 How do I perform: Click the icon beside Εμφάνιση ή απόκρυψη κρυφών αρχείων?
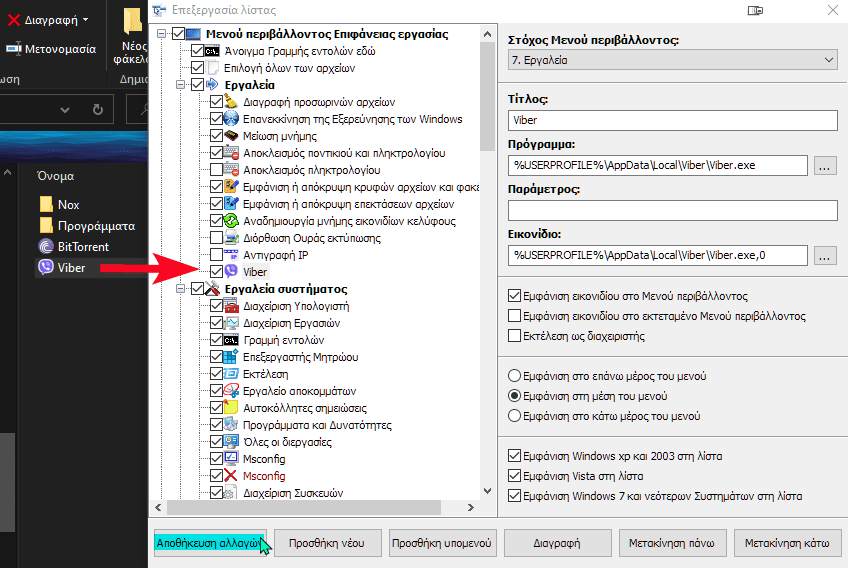[x=231, y=187]
